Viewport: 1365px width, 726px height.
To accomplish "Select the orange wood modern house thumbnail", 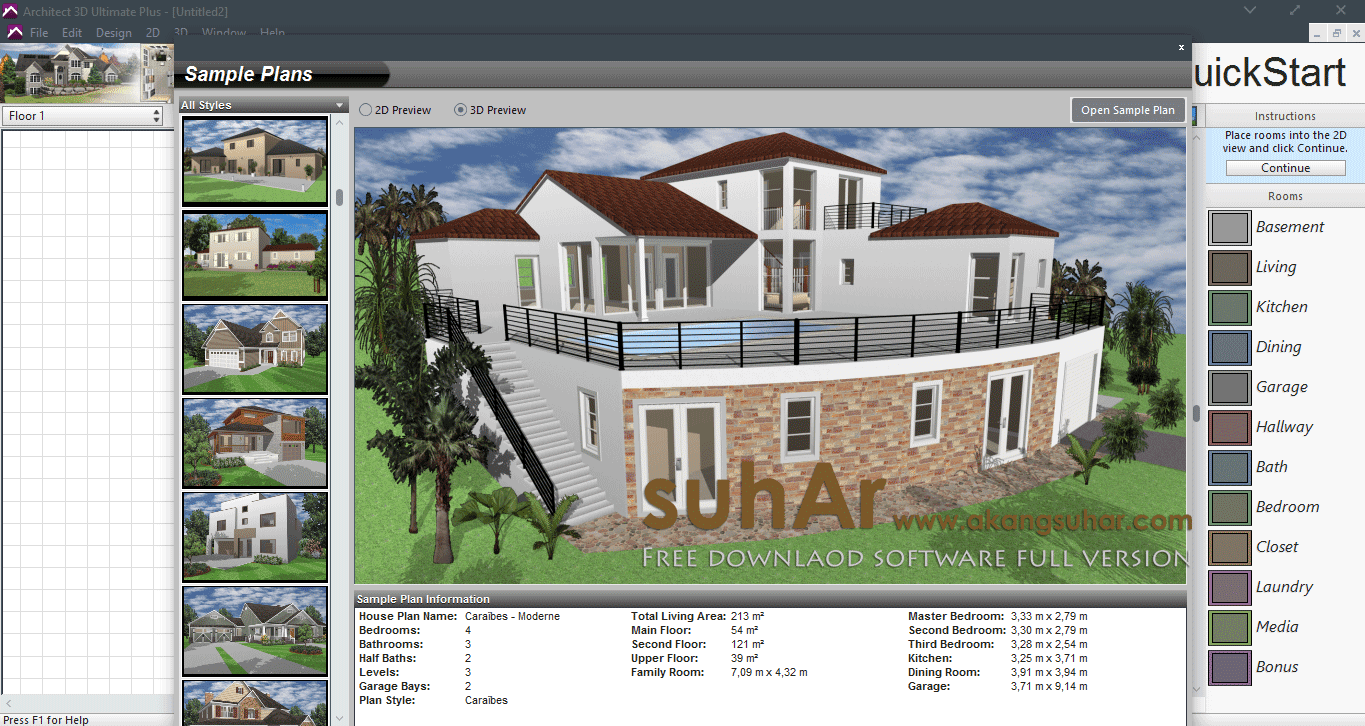I will click(x=255, y=443).
